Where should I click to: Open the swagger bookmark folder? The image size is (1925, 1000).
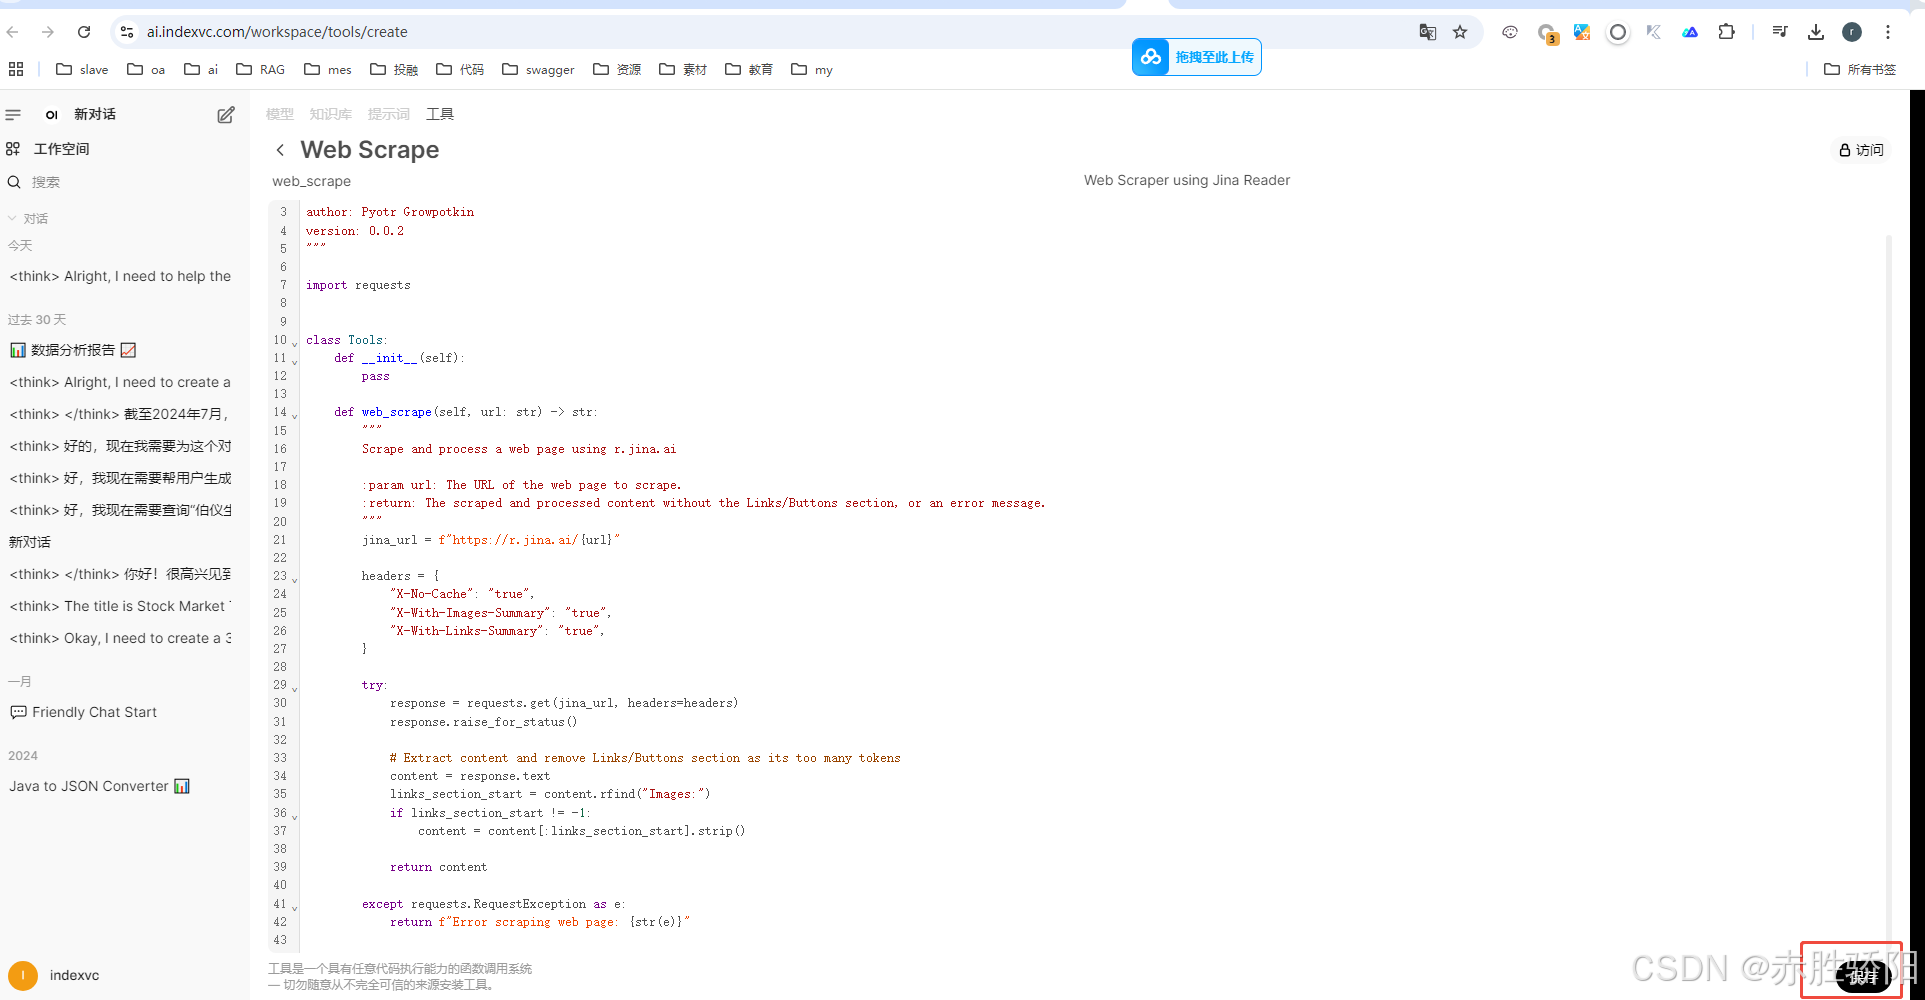click(x=538, y=69)
